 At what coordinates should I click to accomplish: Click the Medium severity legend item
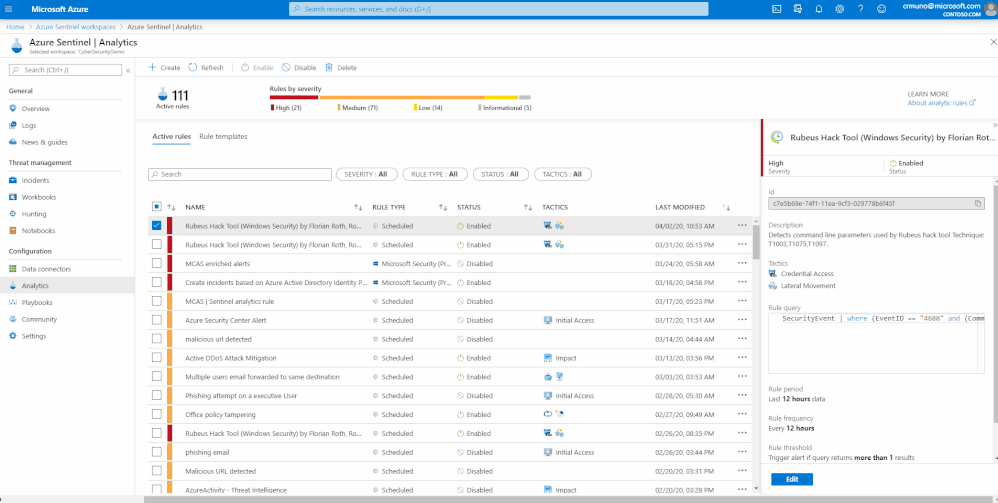click(x=358, y=108)
